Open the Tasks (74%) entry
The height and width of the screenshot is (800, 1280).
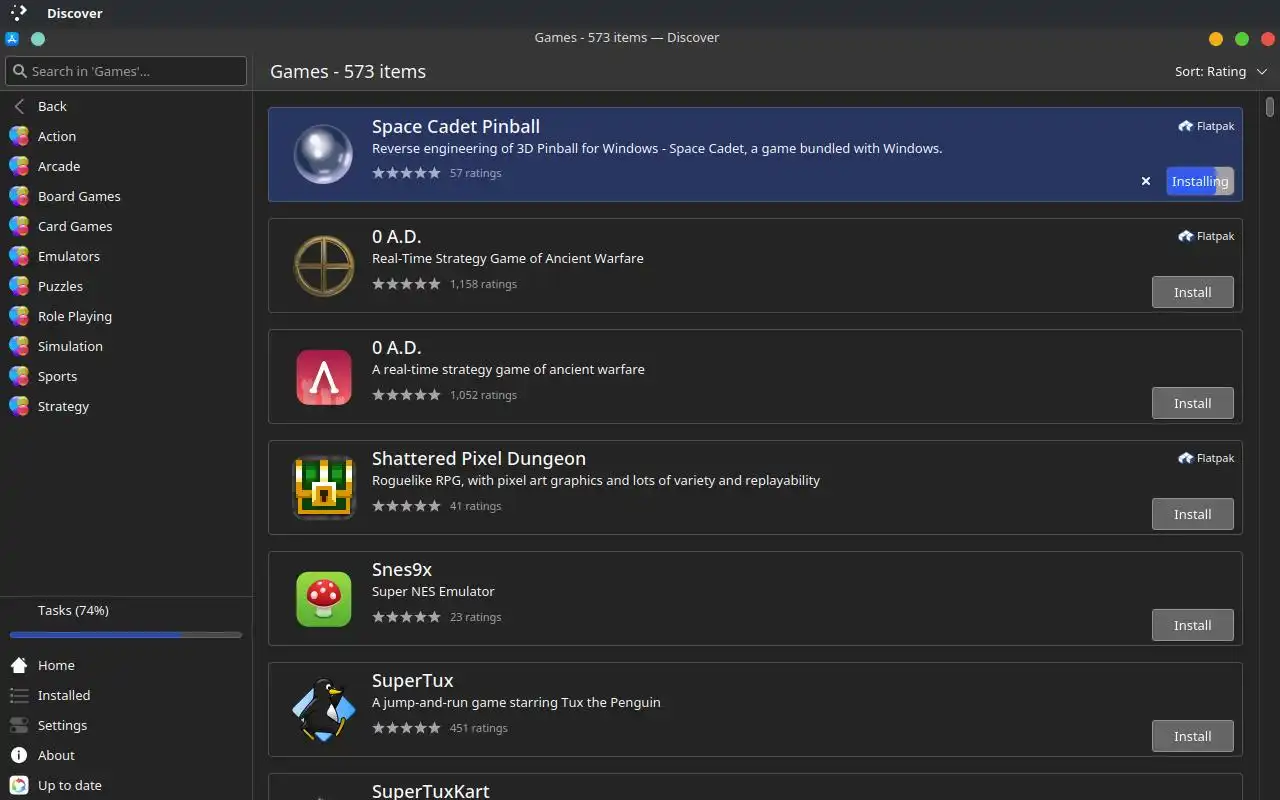pyautogui.click(x=126, y=610)
